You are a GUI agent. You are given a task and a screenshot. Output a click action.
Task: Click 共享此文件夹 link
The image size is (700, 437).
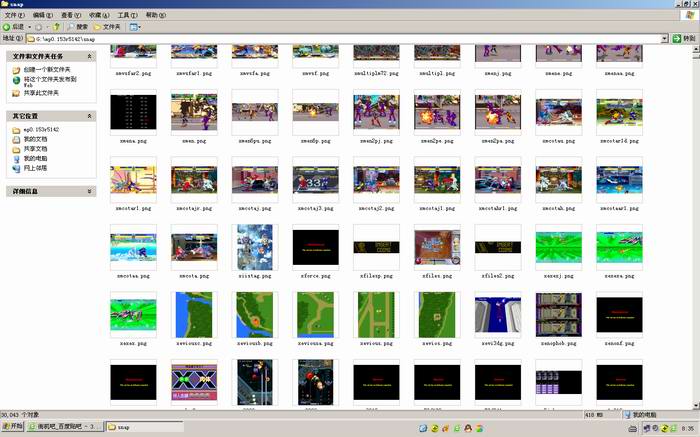[x=41, y=93]
